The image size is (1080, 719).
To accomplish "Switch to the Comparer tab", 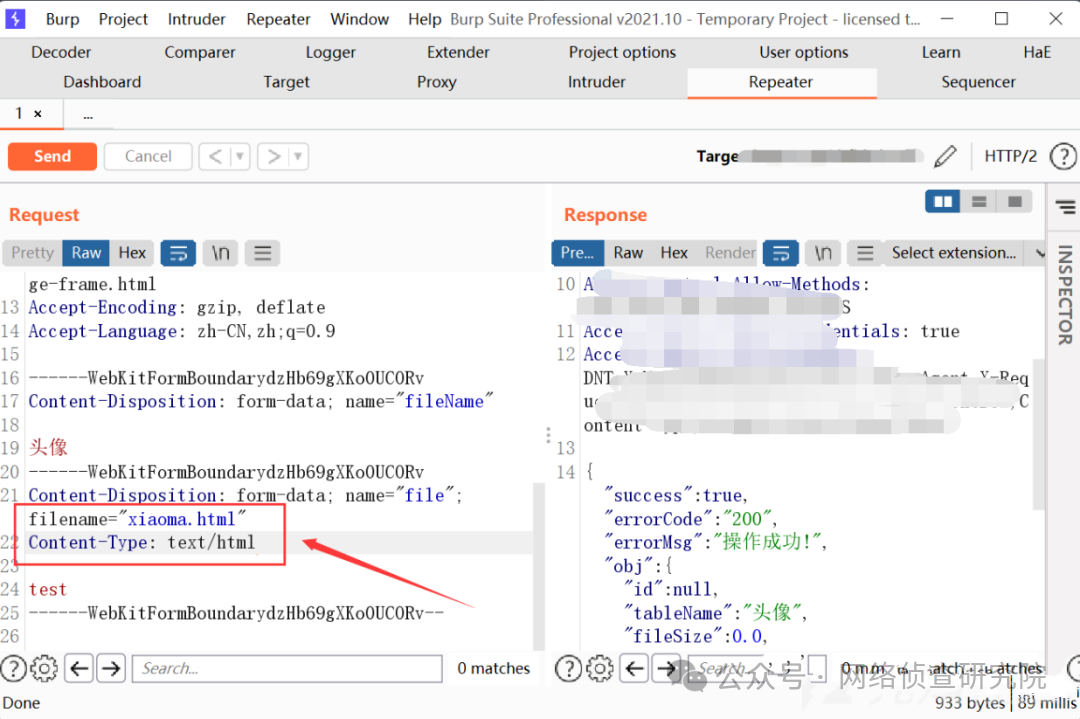I will 200,52.
